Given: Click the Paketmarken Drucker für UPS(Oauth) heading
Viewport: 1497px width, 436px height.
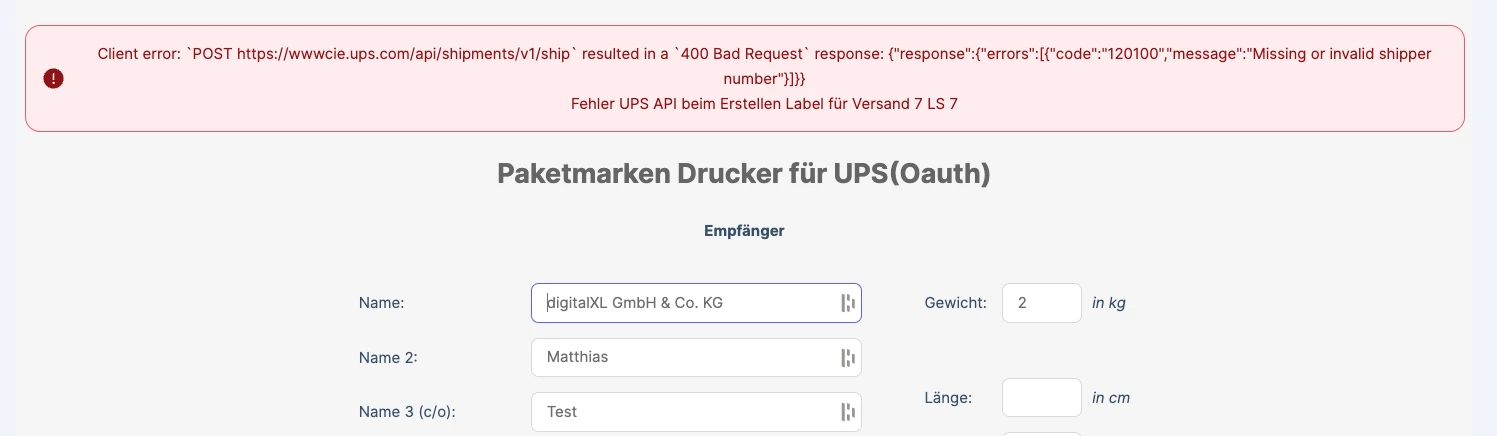Looking at the screenshot, I should tap(744, 174).
